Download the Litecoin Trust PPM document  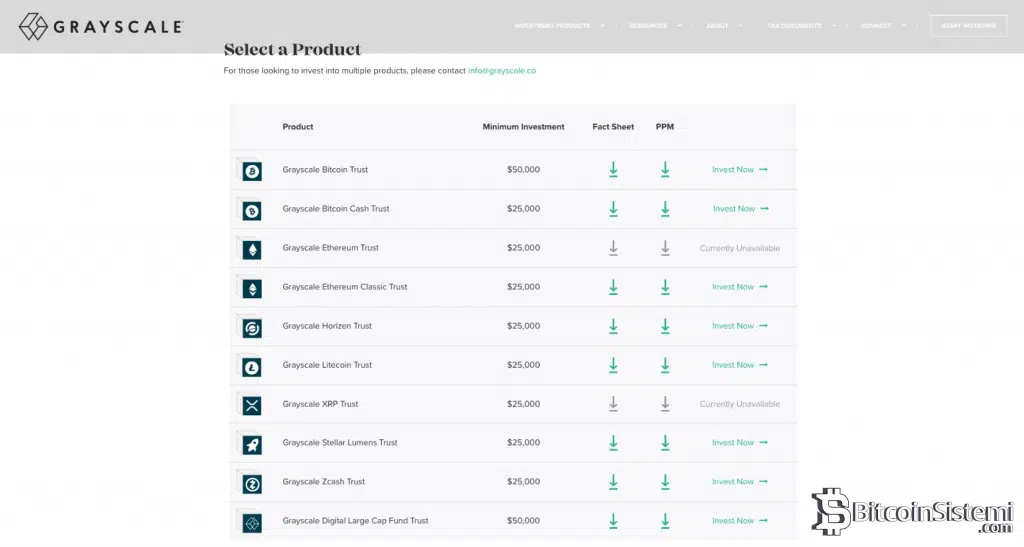(x=665, y=365)
